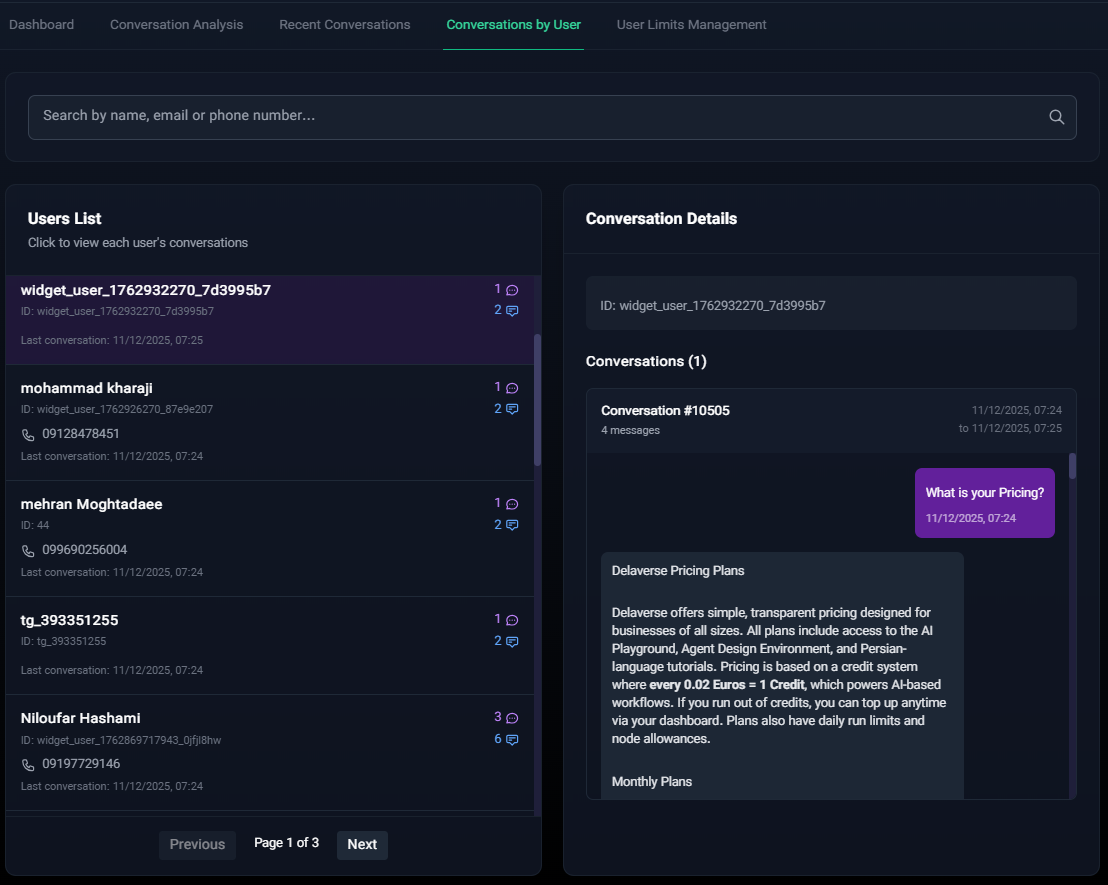Click blue message icon for tg_393351255

(x=512, y=641)
